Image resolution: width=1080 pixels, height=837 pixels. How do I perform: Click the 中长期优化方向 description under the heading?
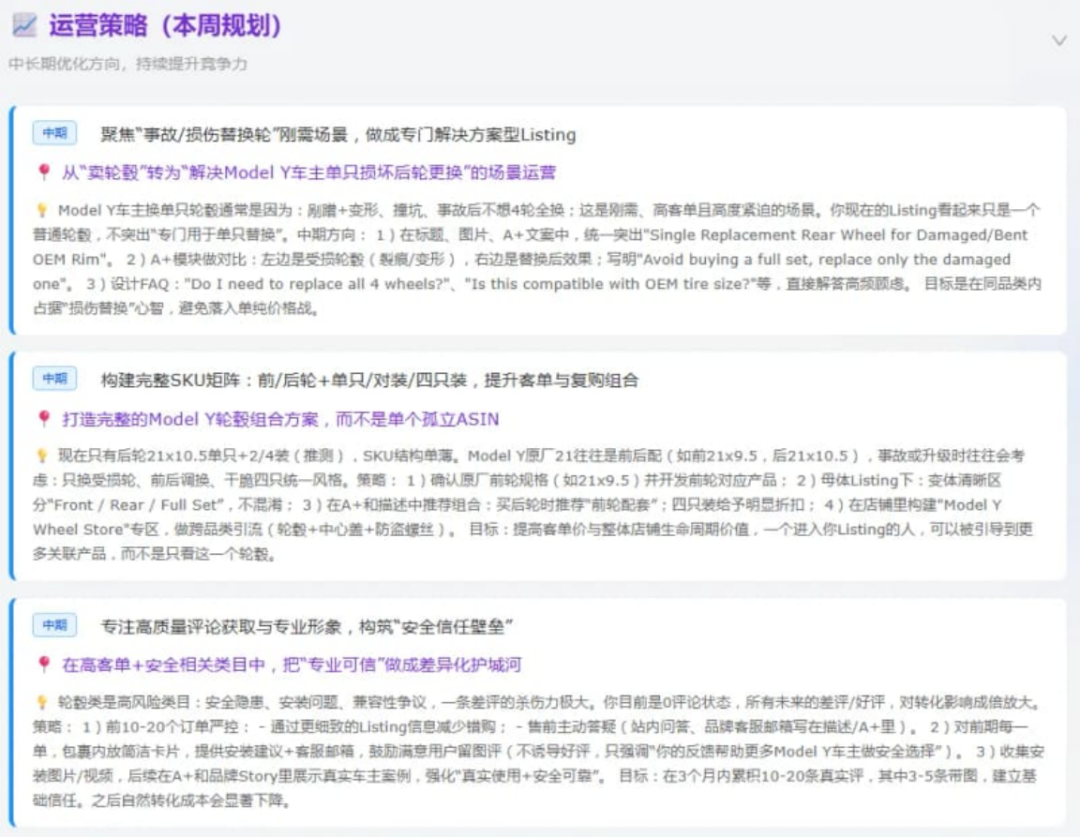(x=128, y=64)
